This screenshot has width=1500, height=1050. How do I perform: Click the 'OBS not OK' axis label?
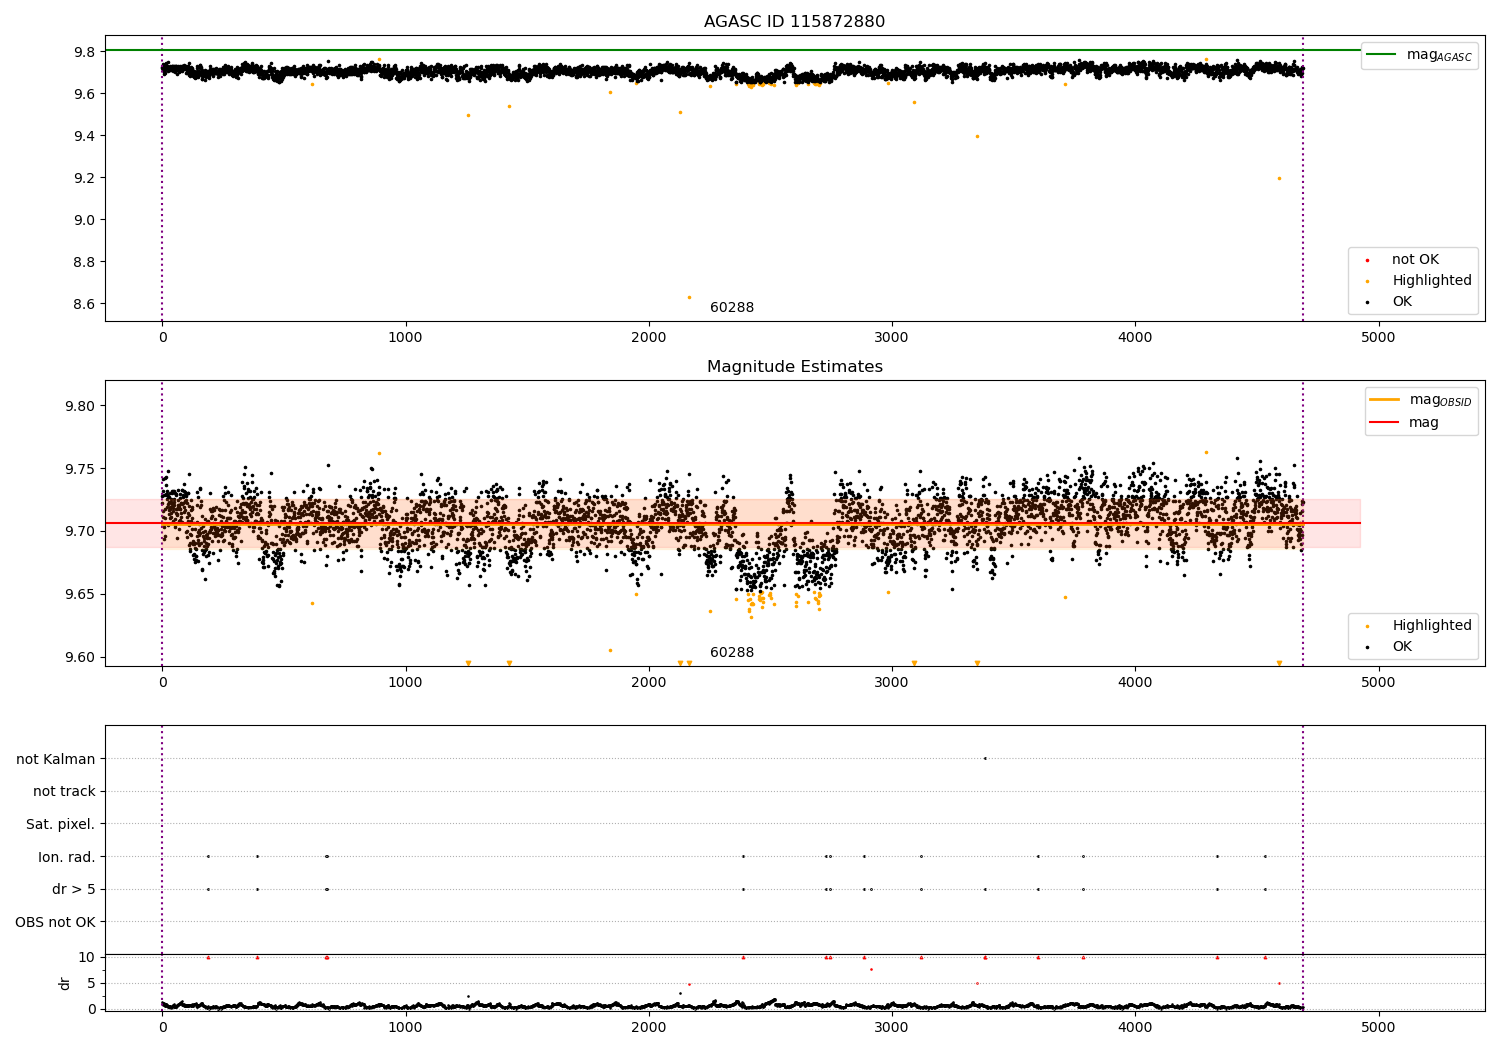[x=55, y=922]
